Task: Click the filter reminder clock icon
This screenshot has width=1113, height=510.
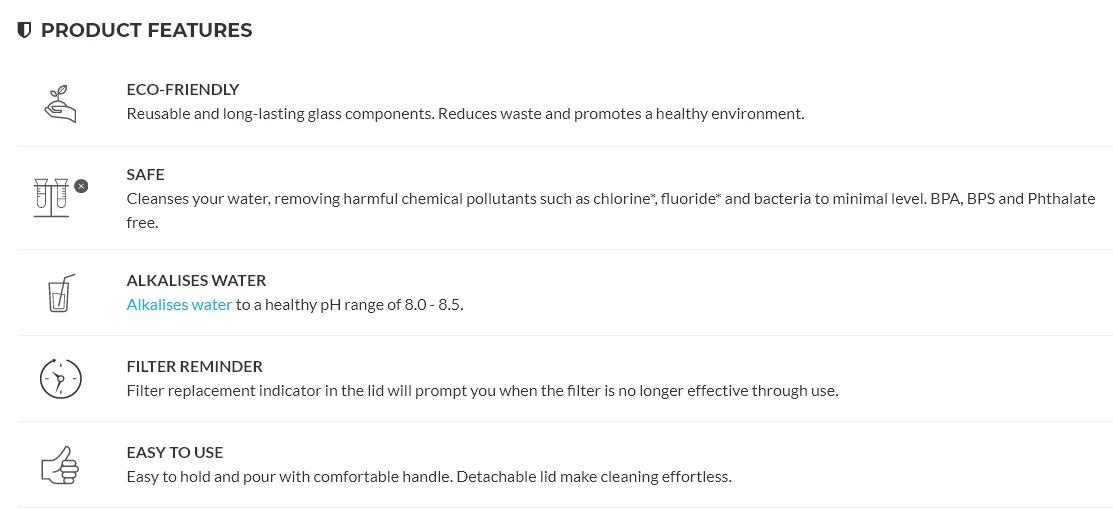Action: pyautogui.click(x=60, y=379)
